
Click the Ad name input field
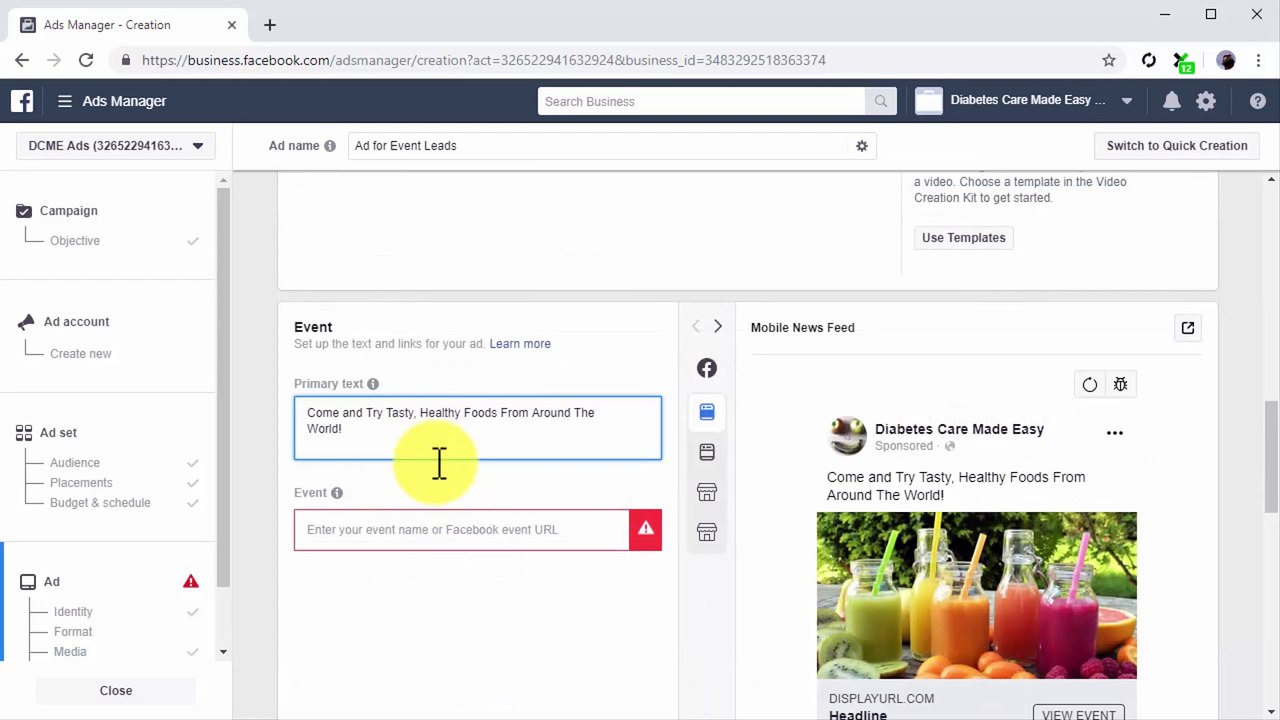[600, 146]
